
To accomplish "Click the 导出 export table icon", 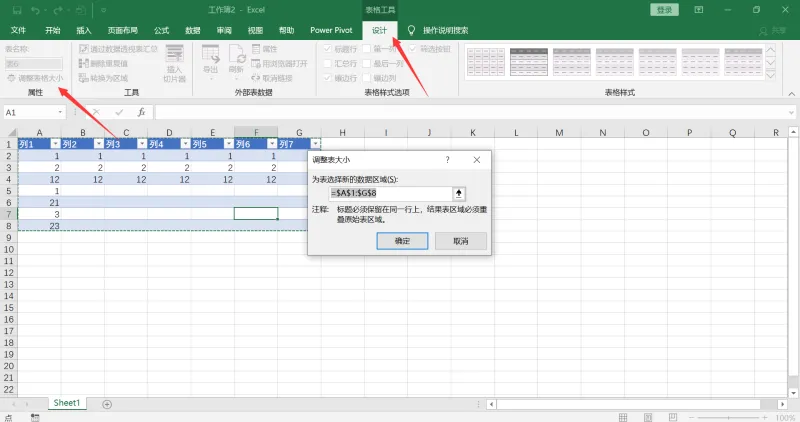I will click(210, 54).
